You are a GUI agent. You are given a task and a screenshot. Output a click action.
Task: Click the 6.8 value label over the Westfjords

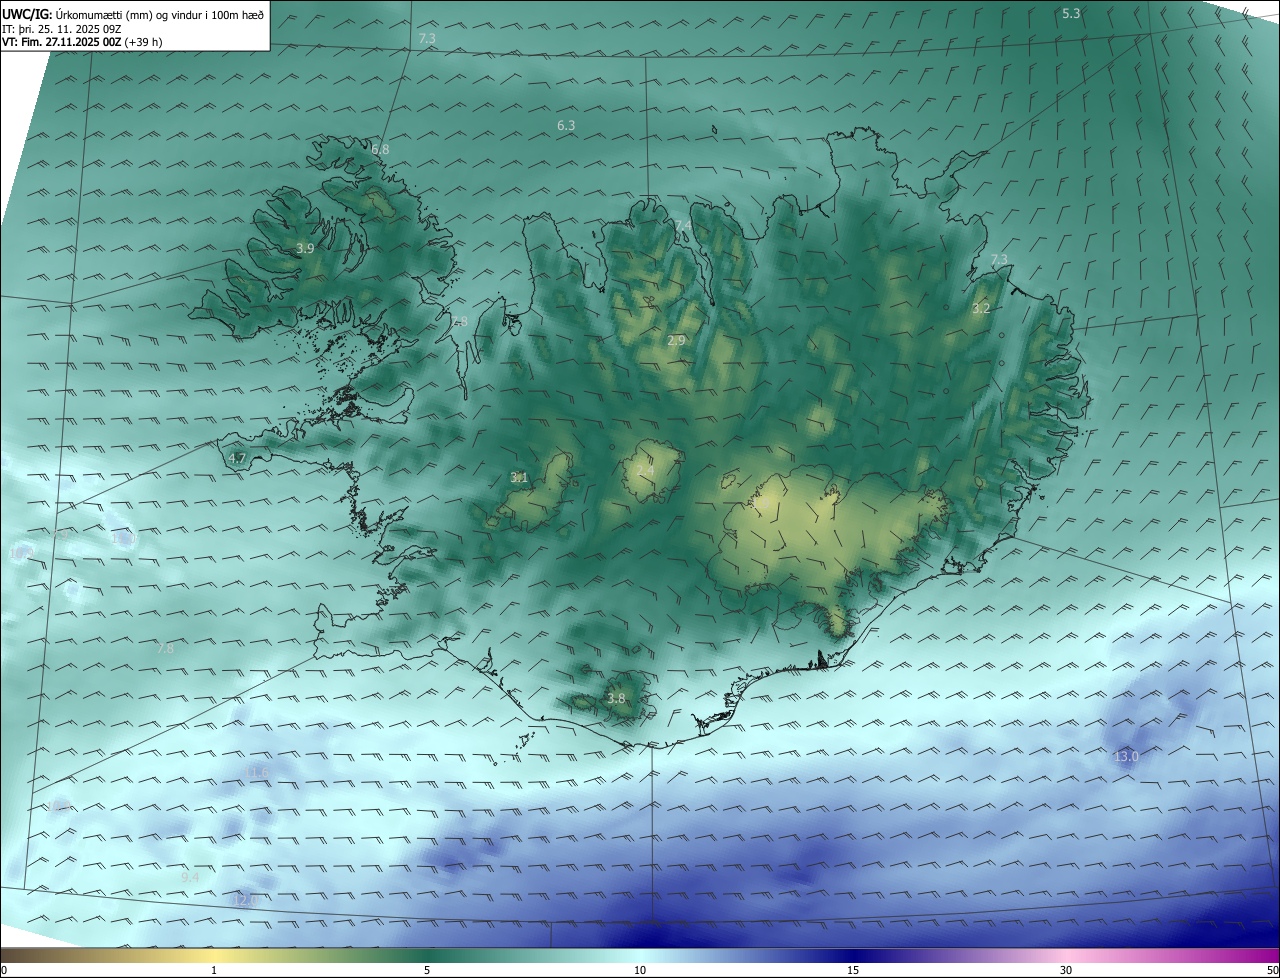pos(380,149)
